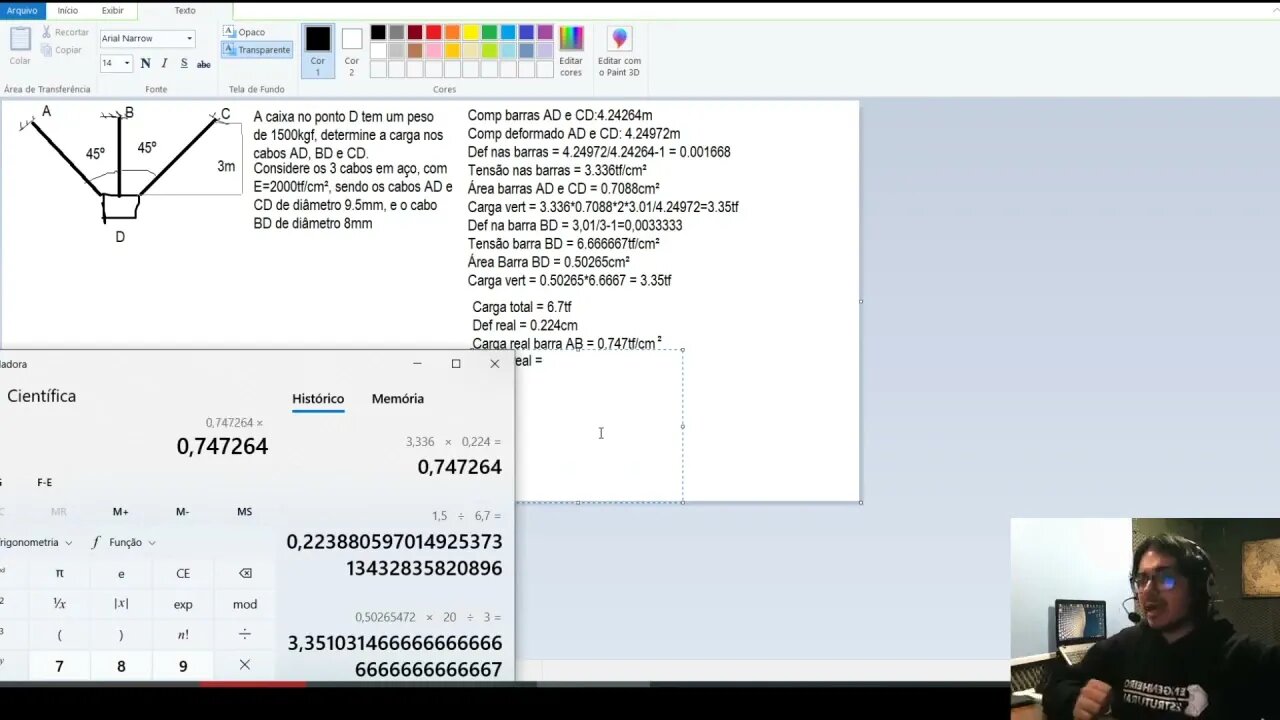Switch to the Início ribbon tab
Screen dimensions: 1280x720
(68, 10)
